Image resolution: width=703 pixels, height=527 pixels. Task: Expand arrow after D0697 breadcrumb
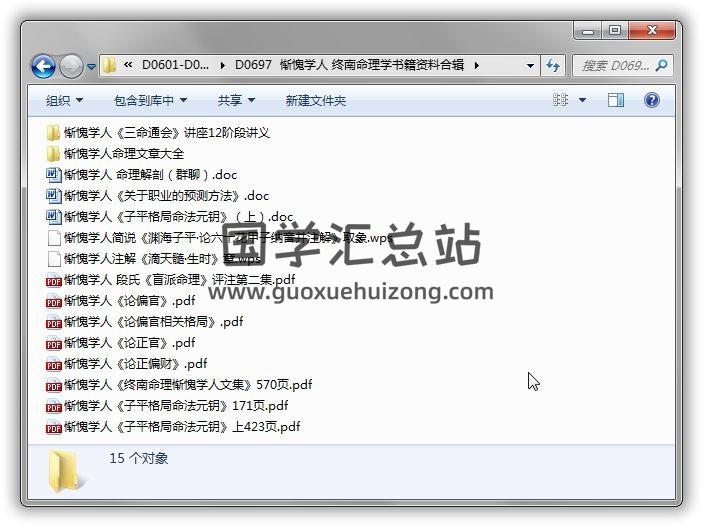pos(477,65)
